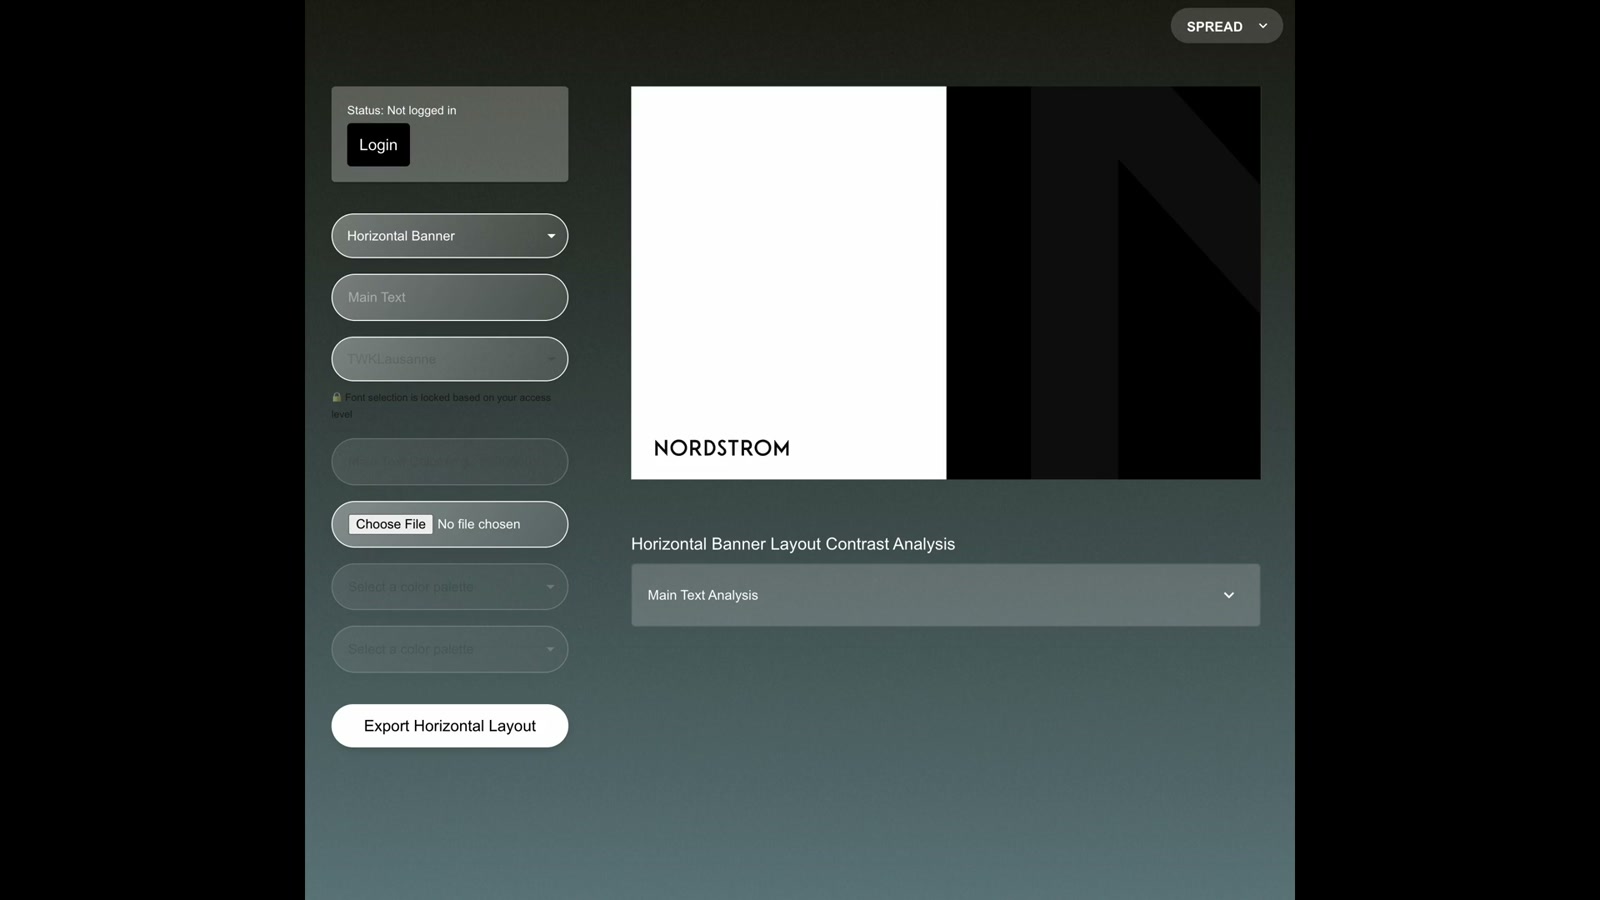This screenshot has height=900, width=1600.
Task: Click the Nordstrom banner preview image
Action: (x=945, y=283)
